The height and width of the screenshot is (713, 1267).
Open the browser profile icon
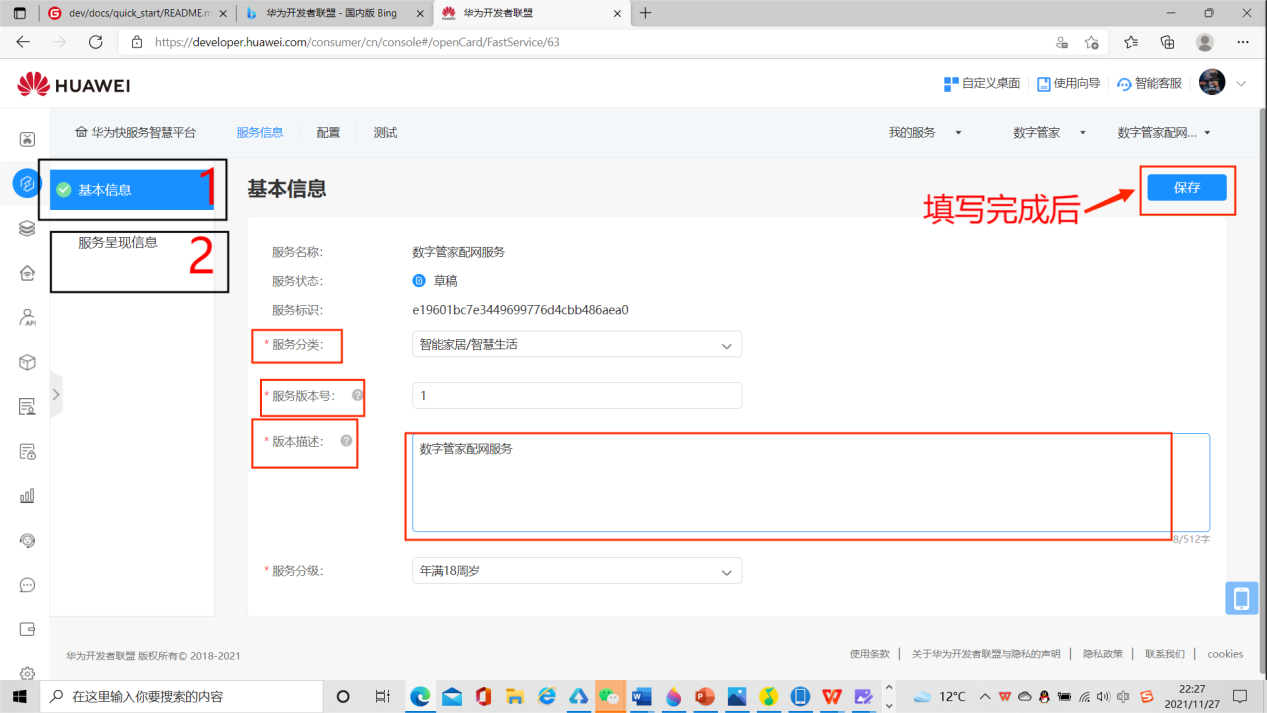point(1205,42)
